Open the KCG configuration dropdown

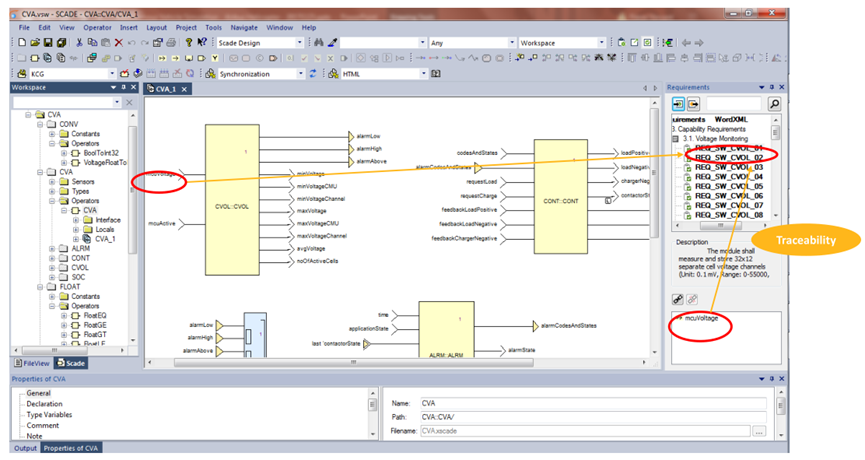111,73
